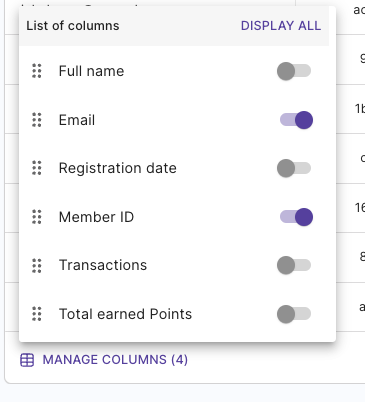365x402 pixels.
Task: Click the Registration date drag handle
Action: pyautogui.click(x=37, y=168)
